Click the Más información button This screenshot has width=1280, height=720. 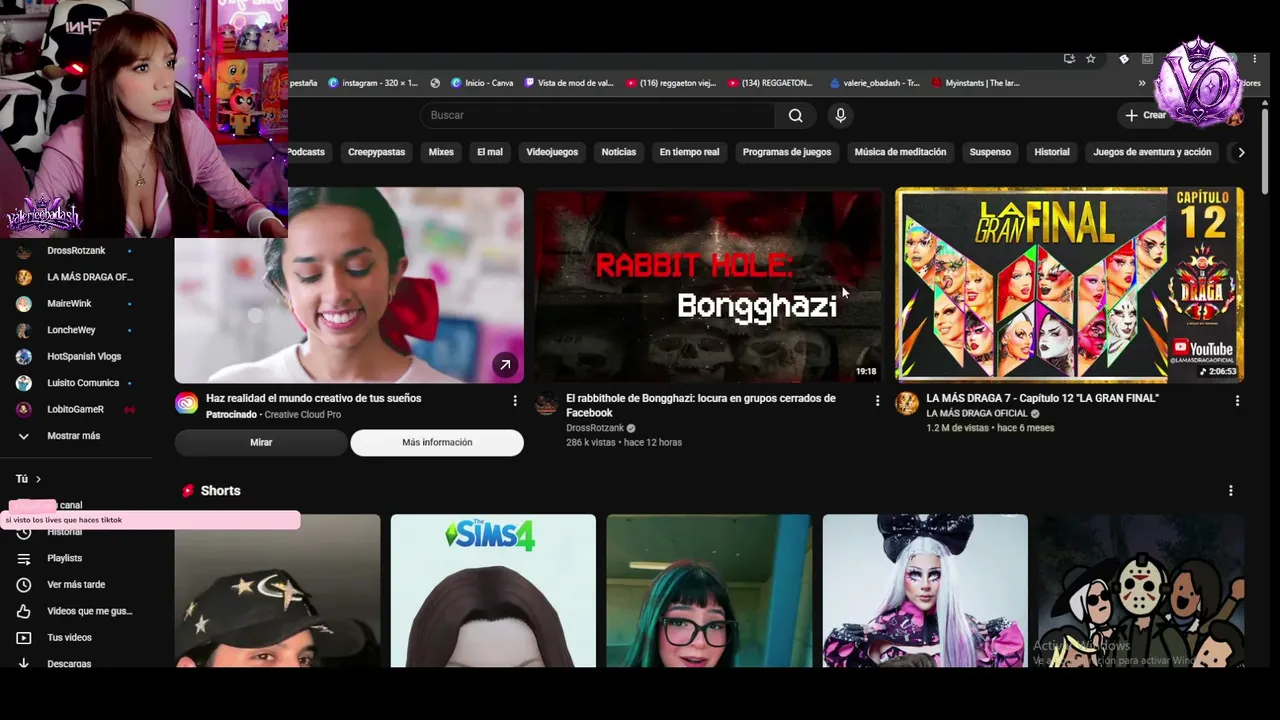click(437, 442)
